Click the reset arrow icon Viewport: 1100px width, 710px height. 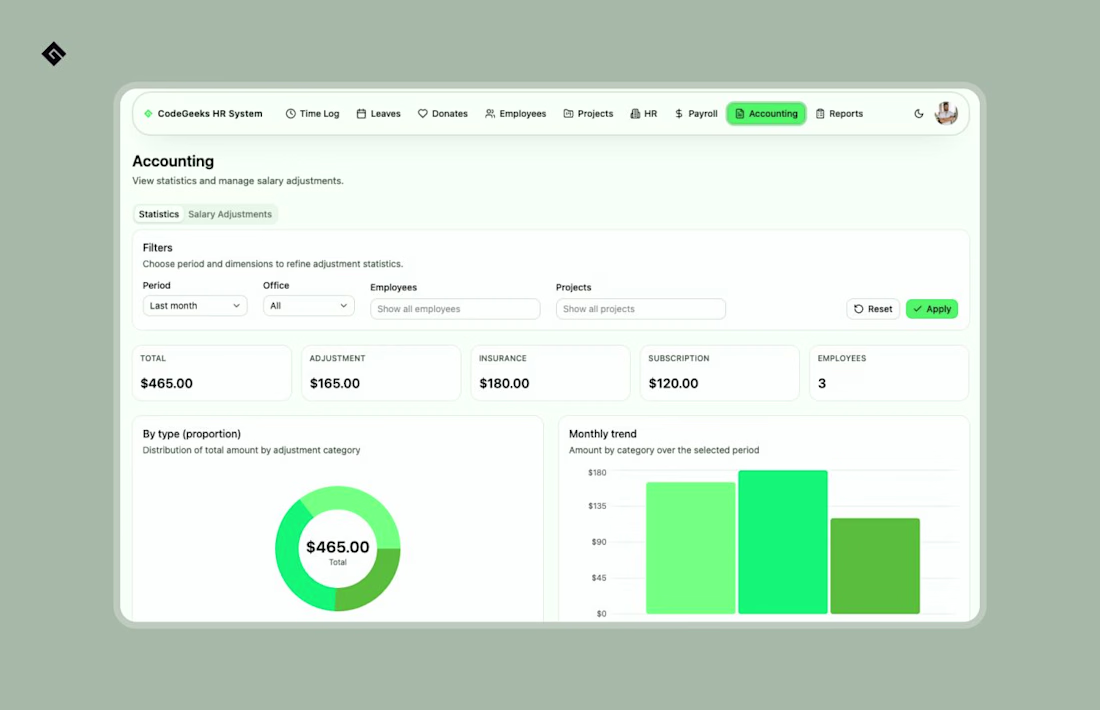(x=858, y=309)
